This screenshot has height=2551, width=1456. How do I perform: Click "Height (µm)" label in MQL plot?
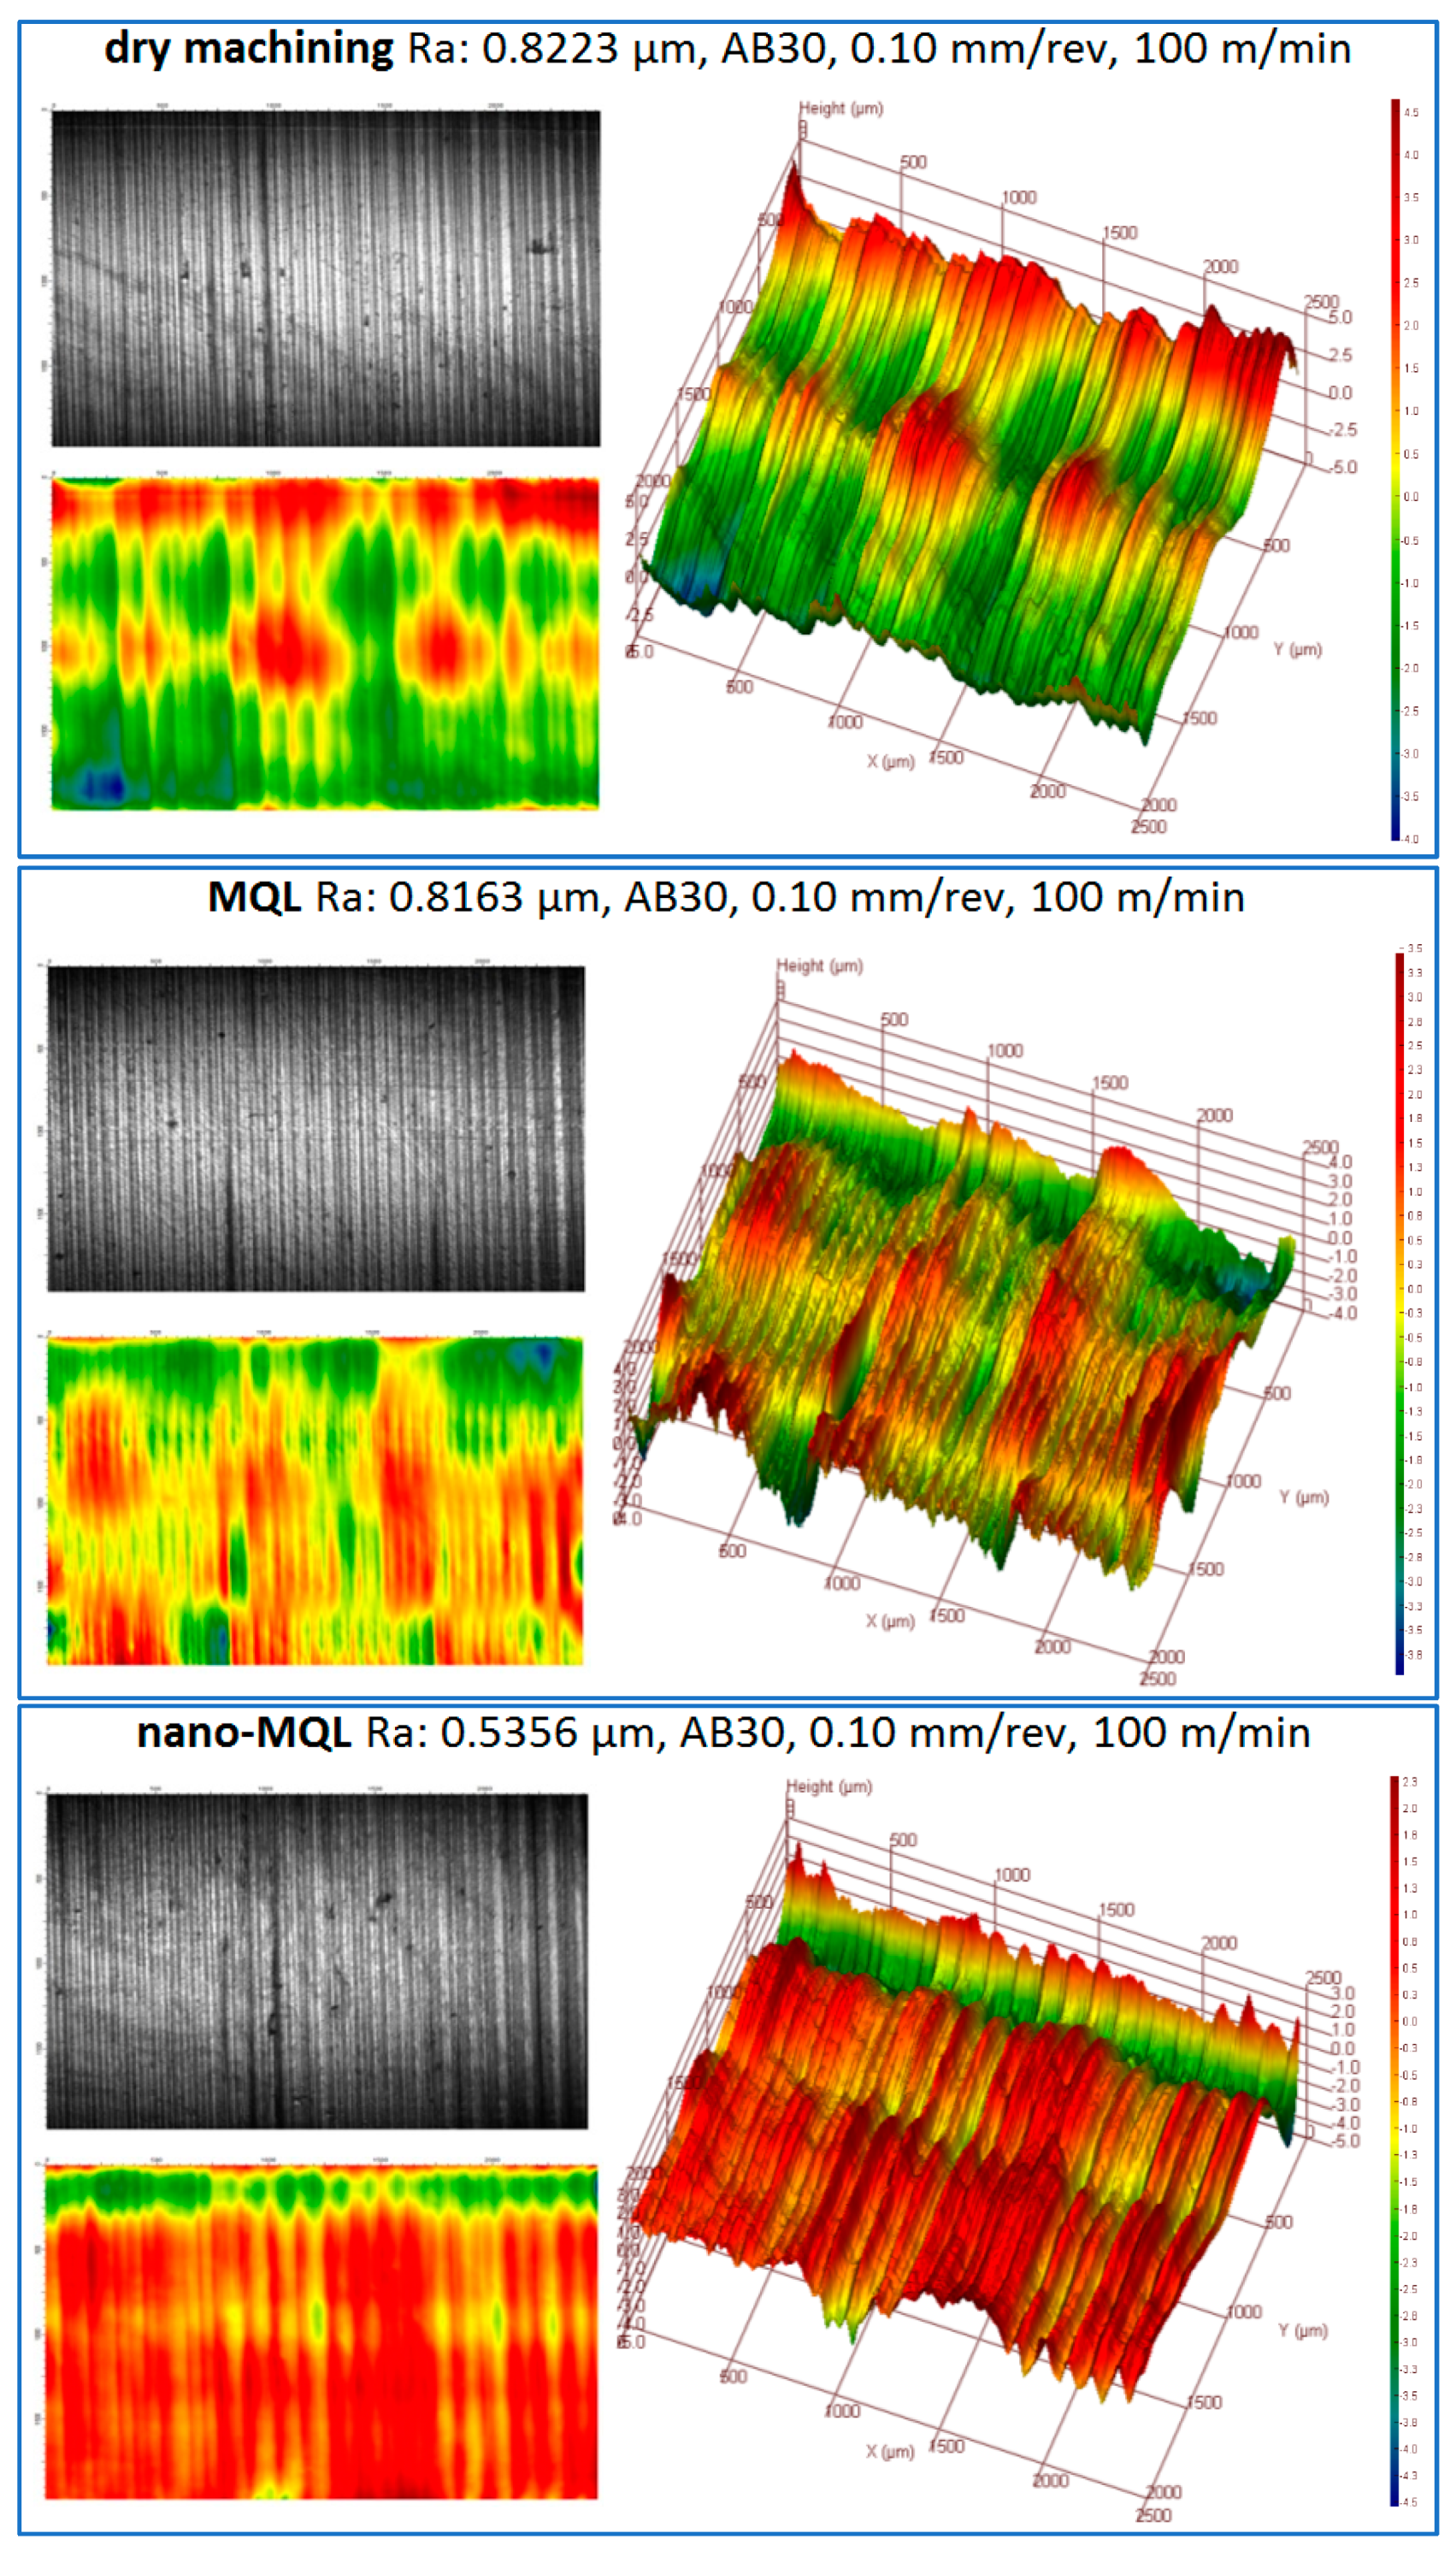click(x=820, y=965)
